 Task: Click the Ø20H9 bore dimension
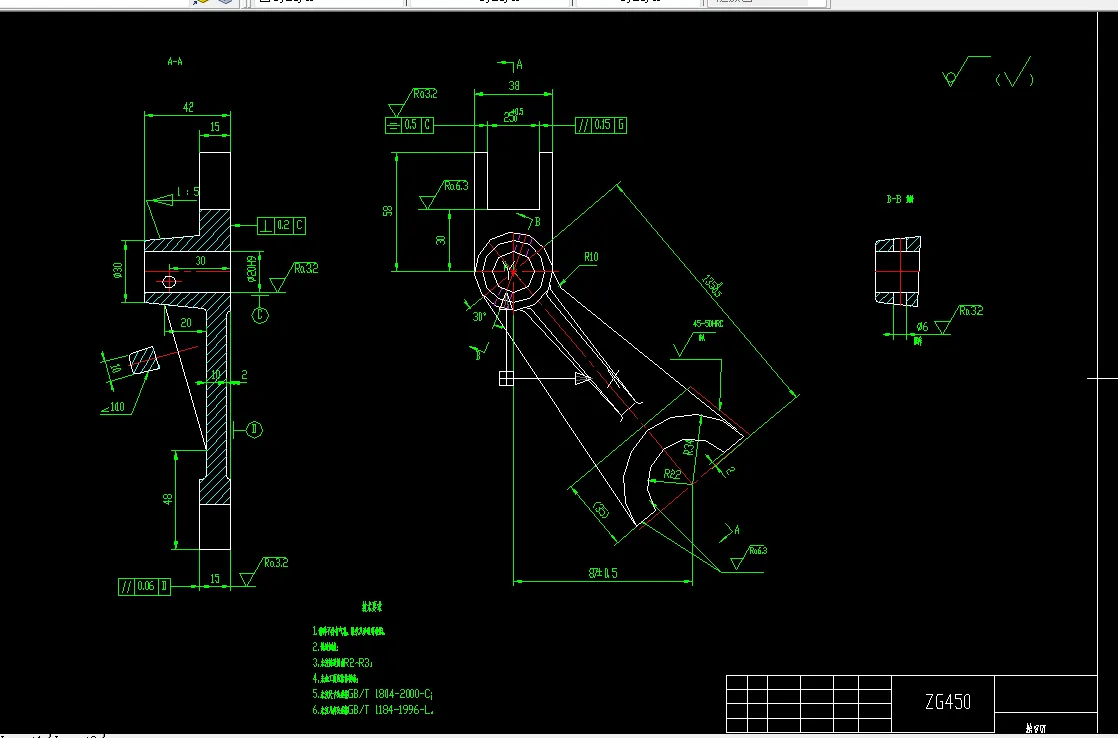click(251, 270)
